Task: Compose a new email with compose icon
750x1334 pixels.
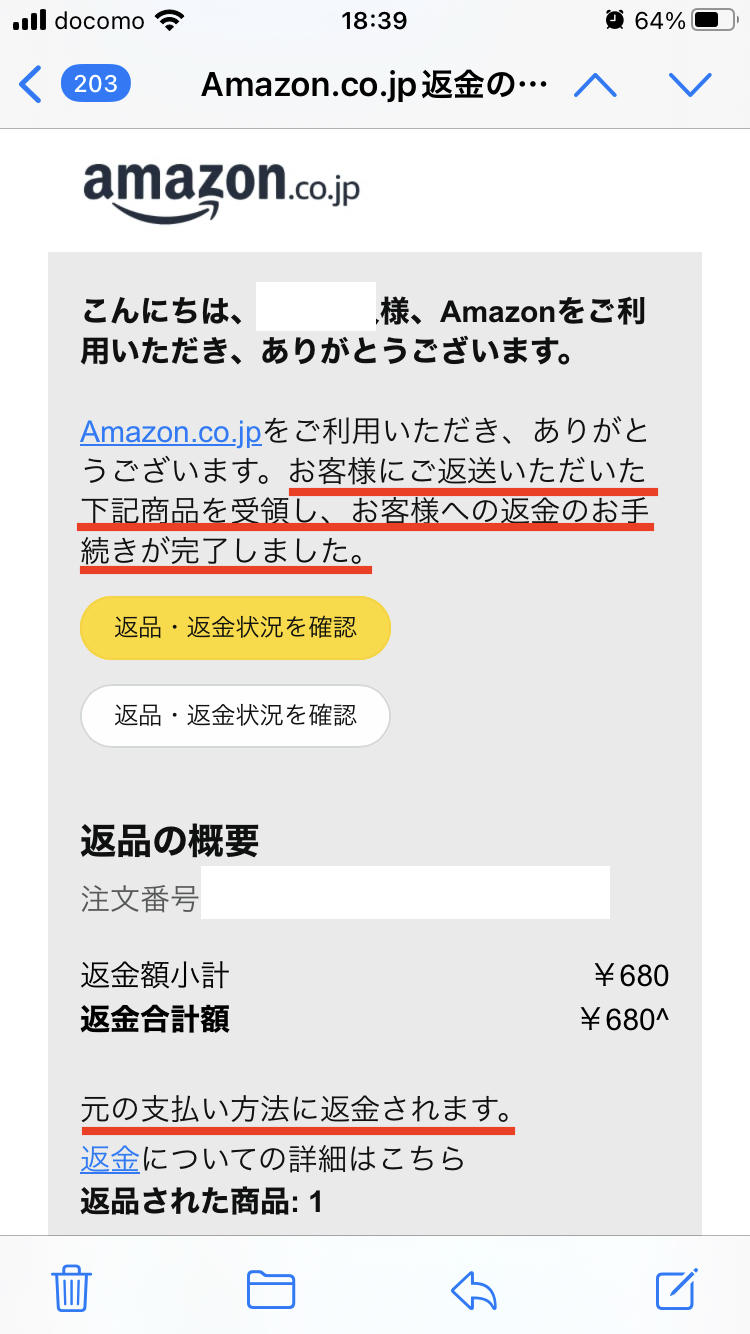Action: click(676, 1290)
